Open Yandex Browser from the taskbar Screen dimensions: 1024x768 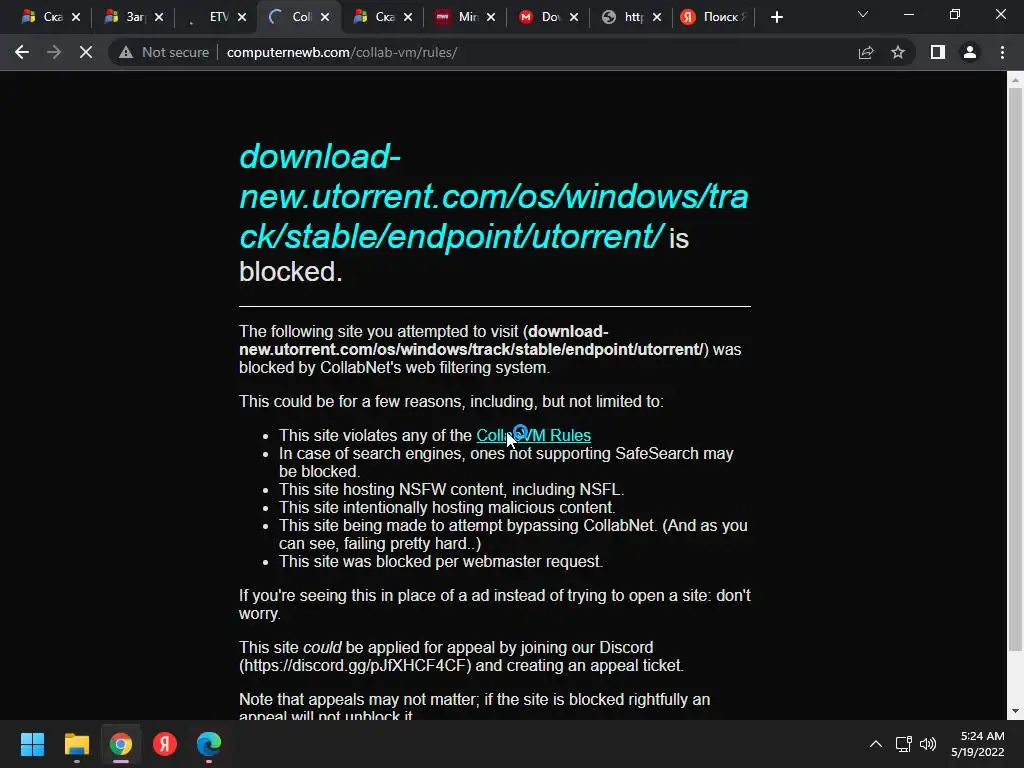[165, 744]
